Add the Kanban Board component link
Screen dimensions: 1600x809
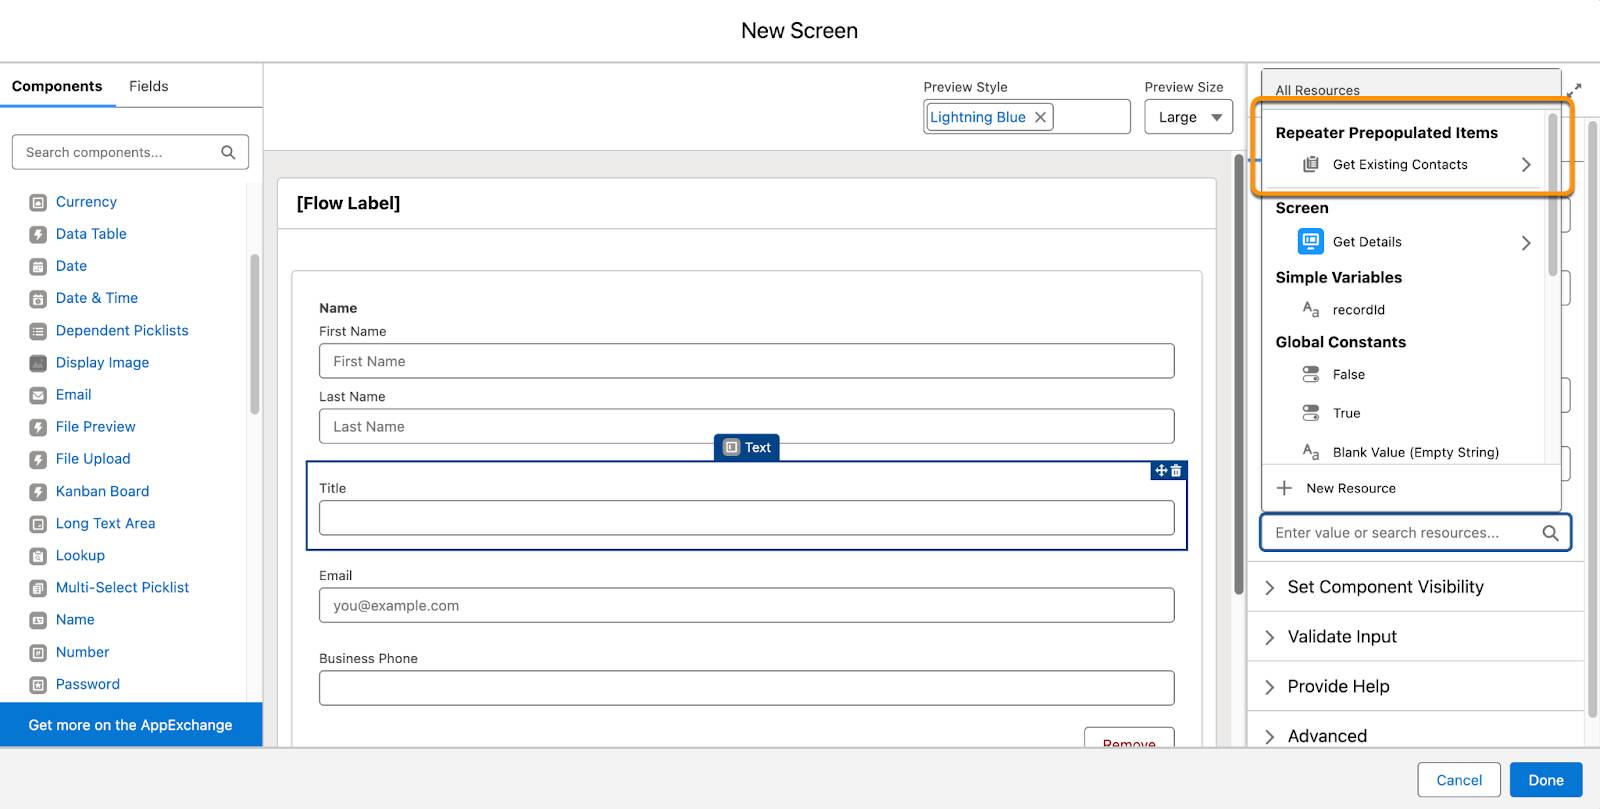[x=102, y=491]
